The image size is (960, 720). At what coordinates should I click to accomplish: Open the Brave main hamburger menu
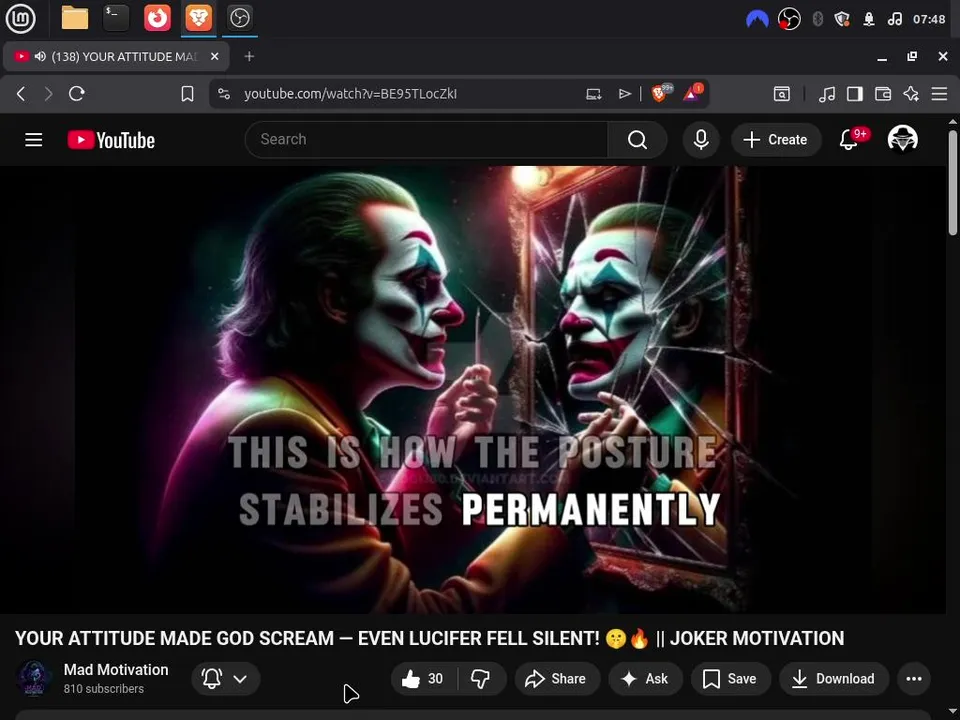pos(939,94)
